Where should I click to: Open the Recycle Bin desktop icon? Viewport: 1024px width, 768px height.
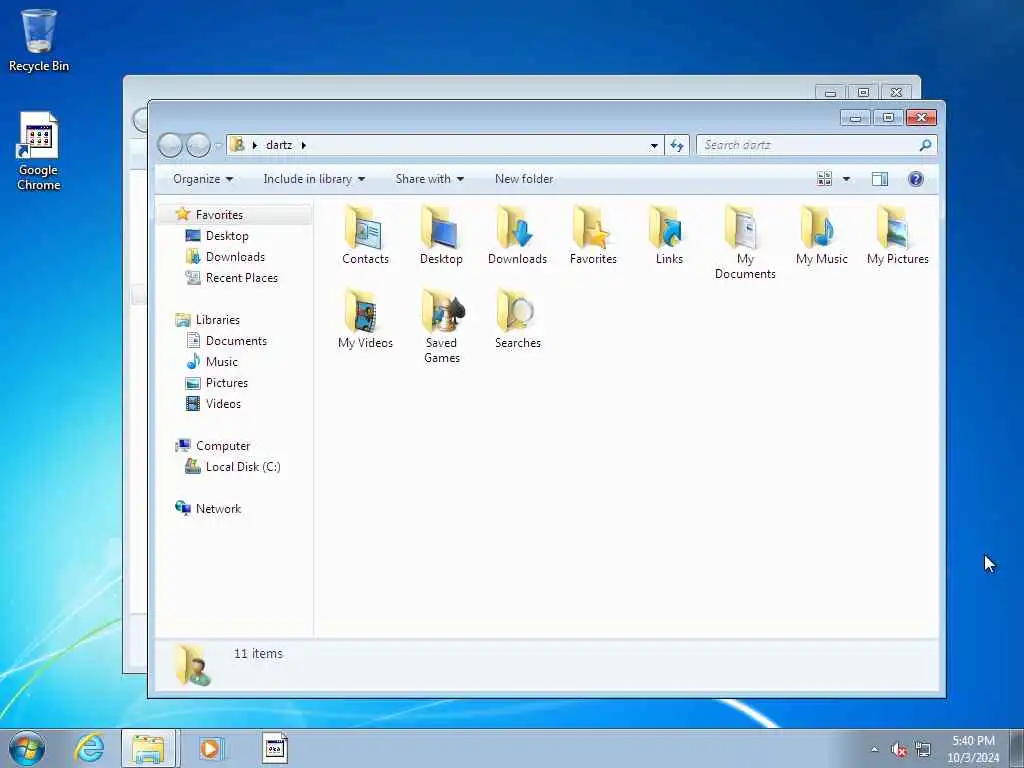coord(39,39)
